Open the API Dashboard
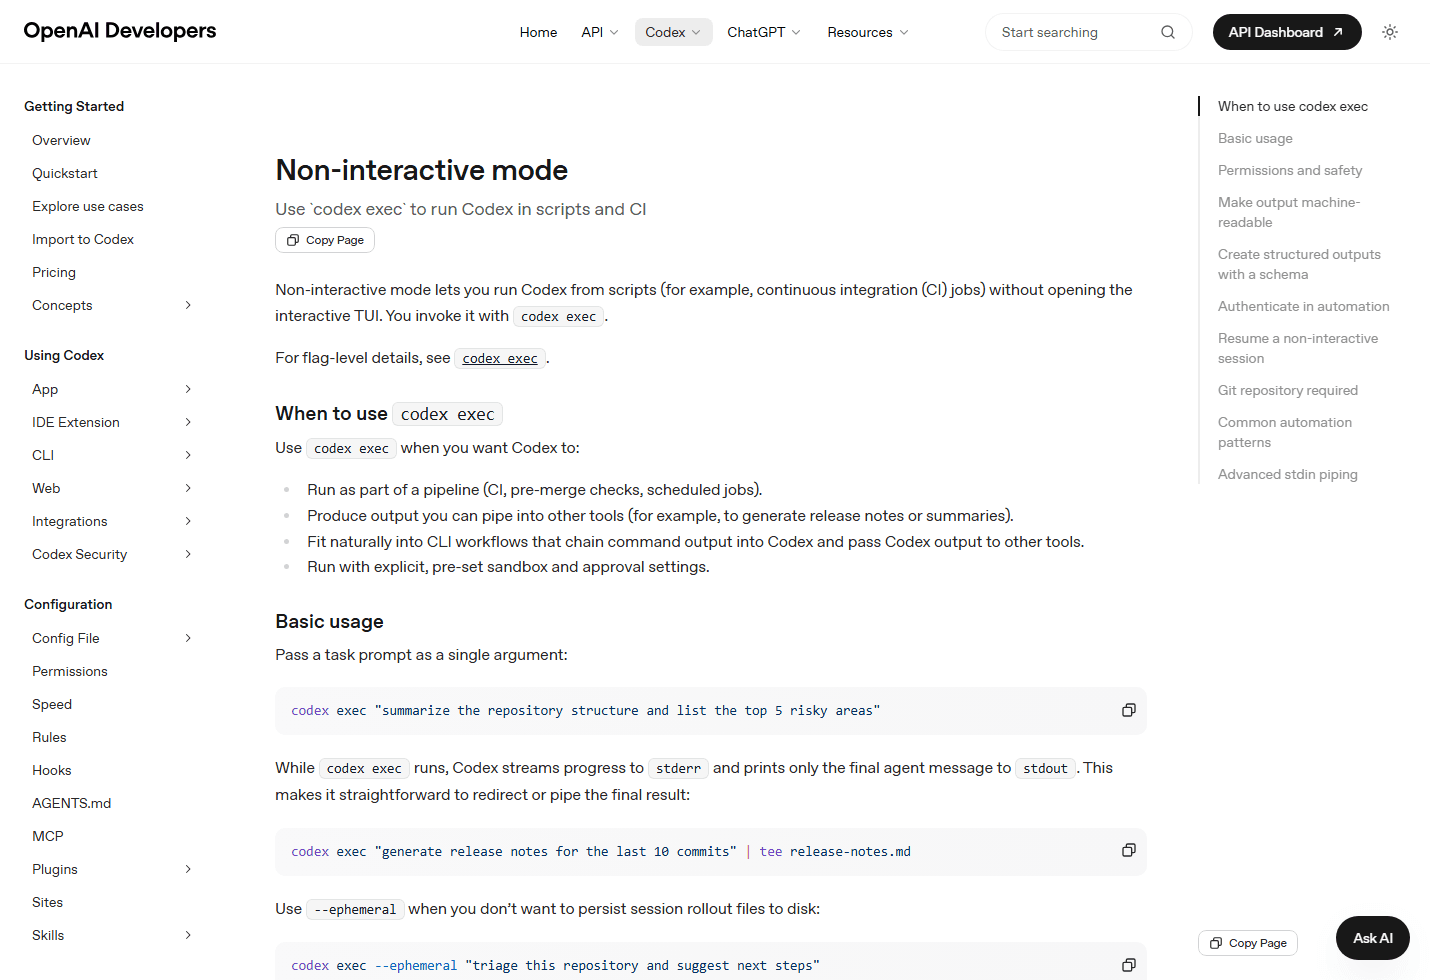This screenshot has width=1440, height=980. click(1287, 32)
